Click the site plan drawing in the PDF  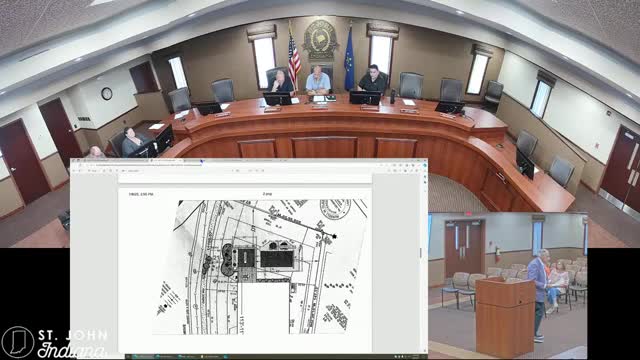point(260,267)
